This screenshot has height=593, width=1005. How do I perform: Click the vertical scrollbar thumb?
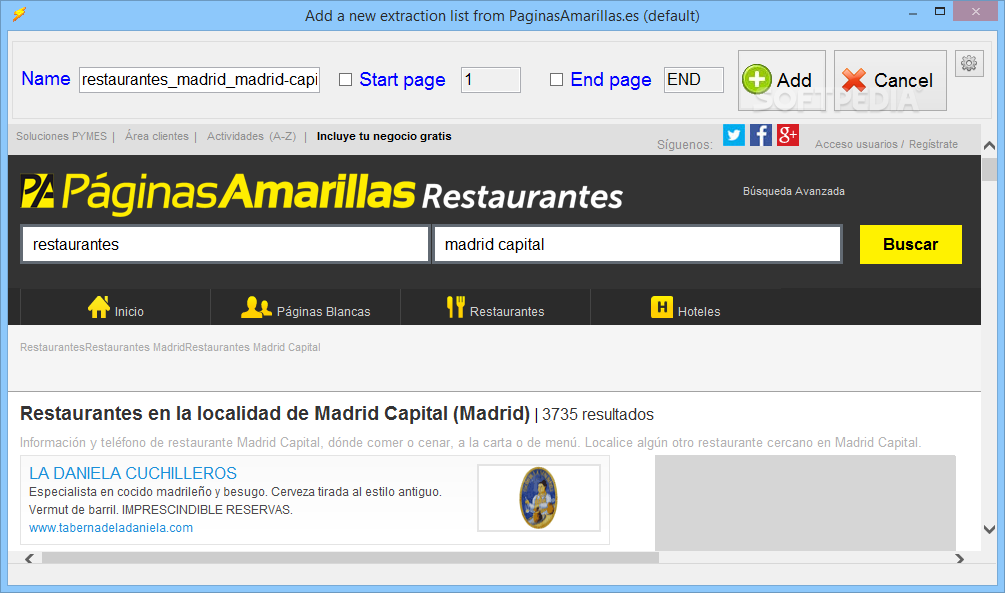[x=989, y=170]
